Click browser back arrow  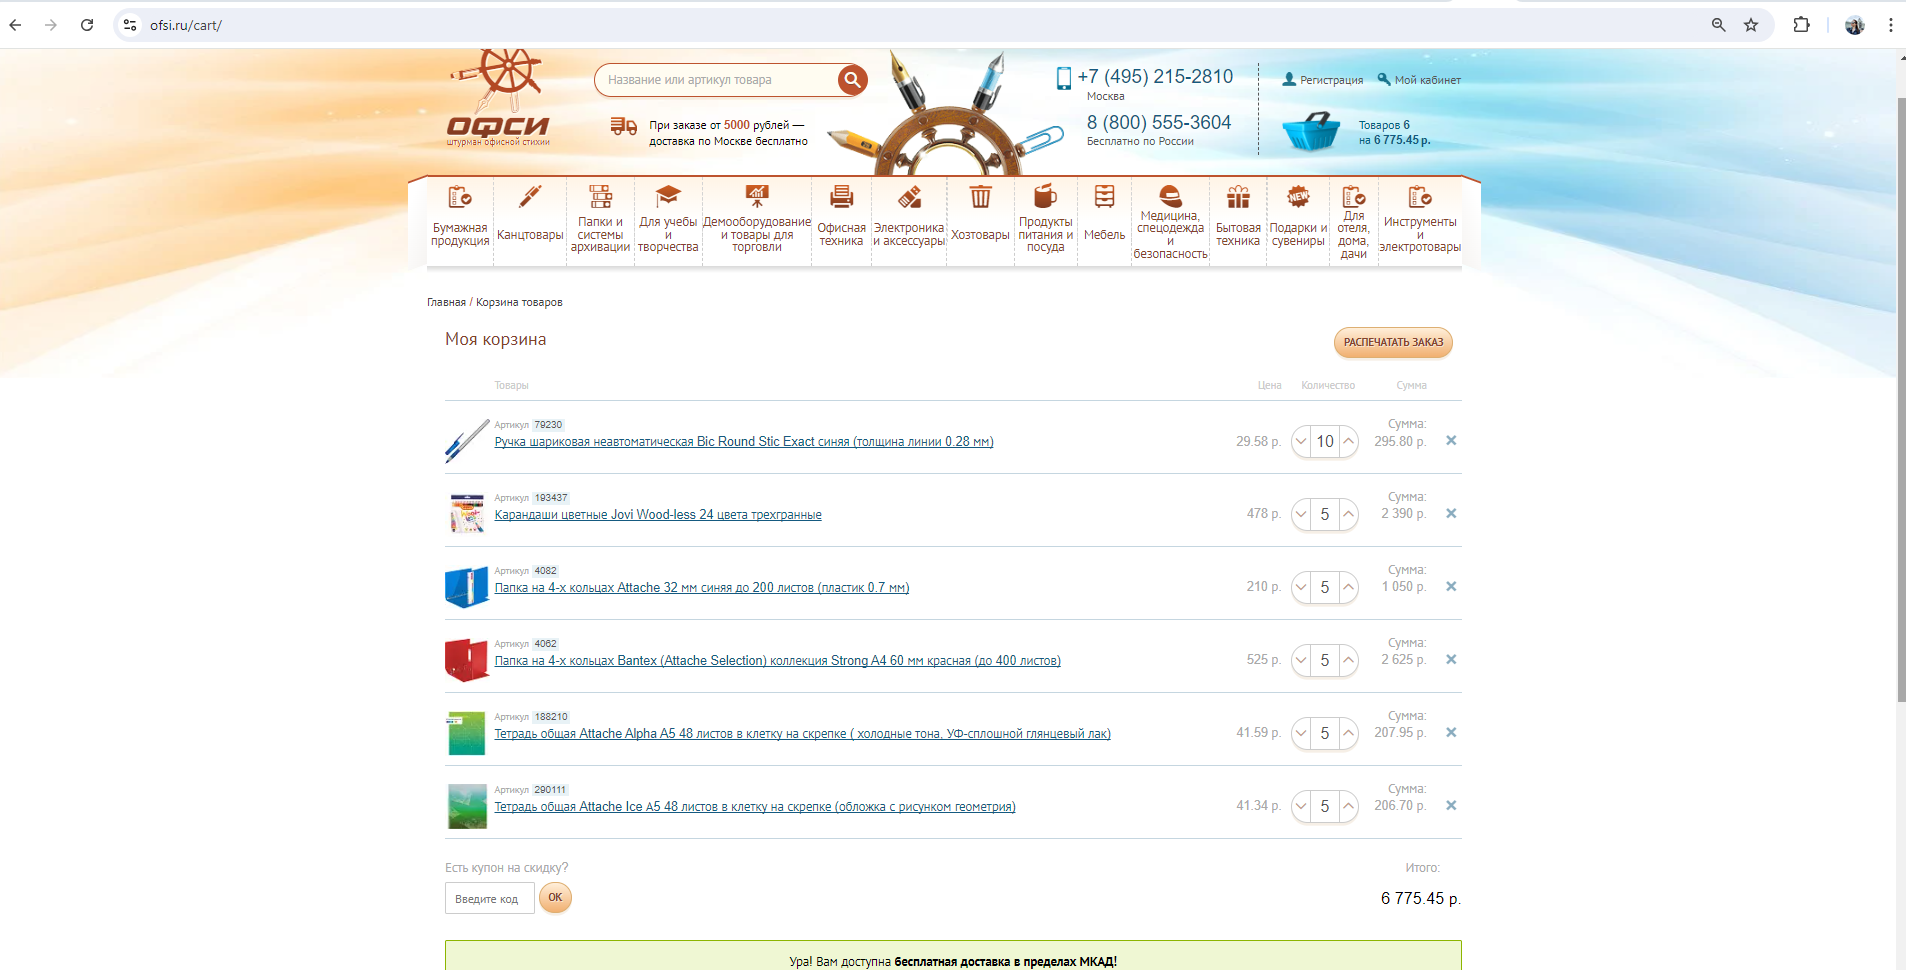pos(15,25)
